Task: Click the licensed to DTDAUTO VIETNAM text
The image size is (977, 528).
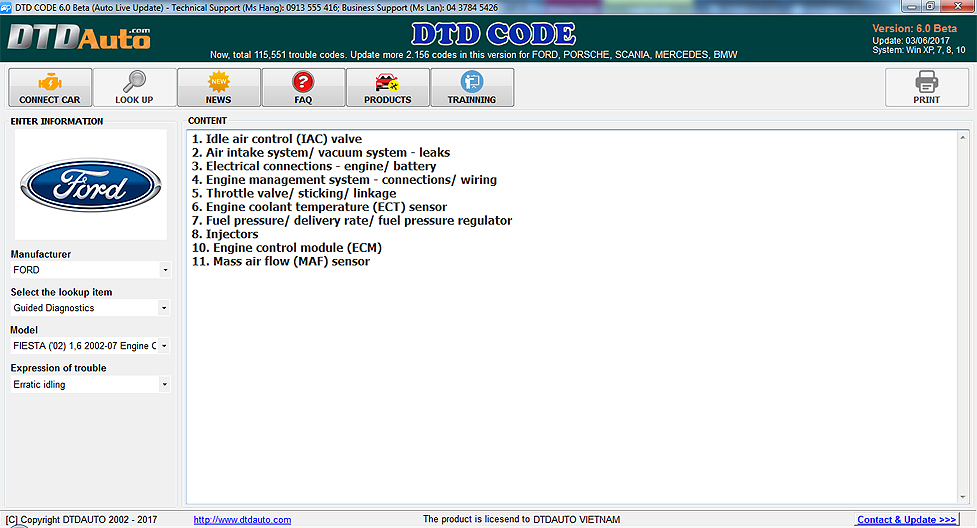Action: (522, 519)
